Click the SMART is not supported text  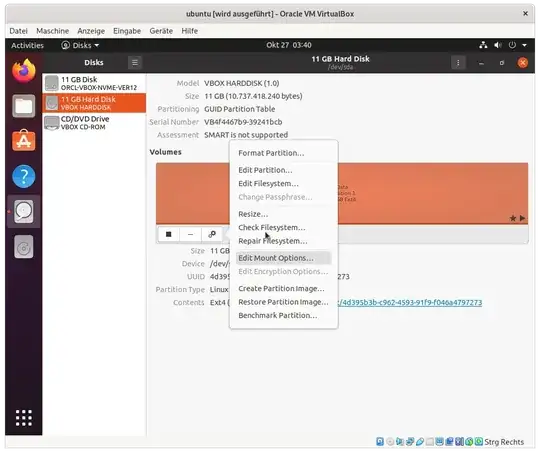(x=246, y=135)
